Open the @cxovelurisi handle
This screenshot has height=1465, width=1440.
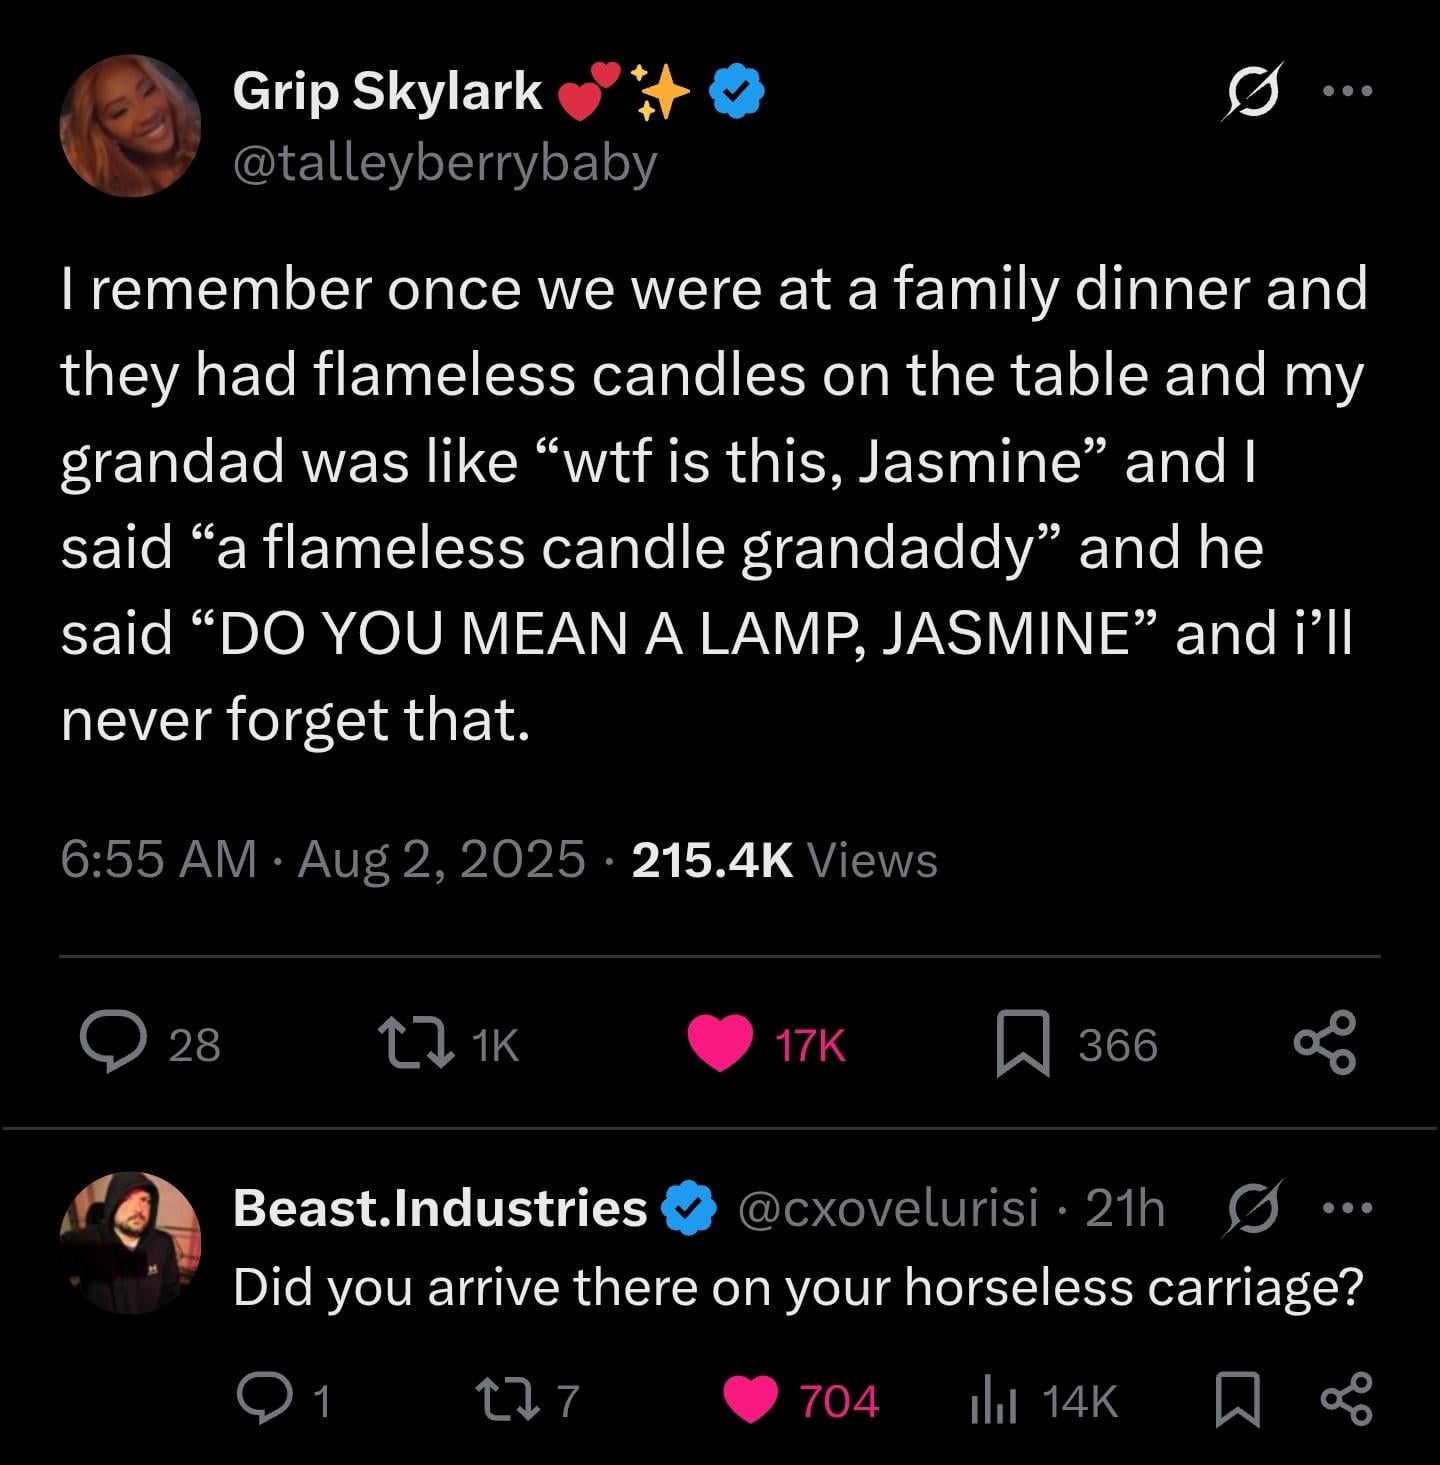(x=888, y=1208)
